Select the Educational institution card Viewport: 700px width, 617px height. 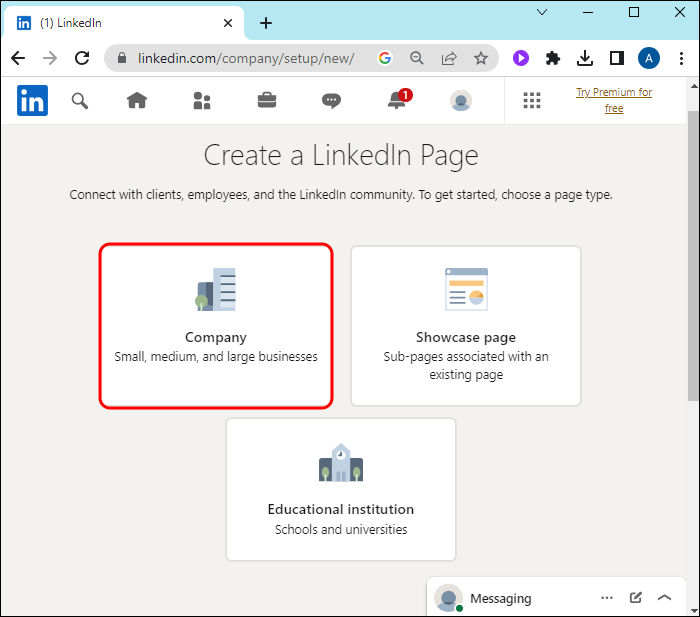(341, 489)
